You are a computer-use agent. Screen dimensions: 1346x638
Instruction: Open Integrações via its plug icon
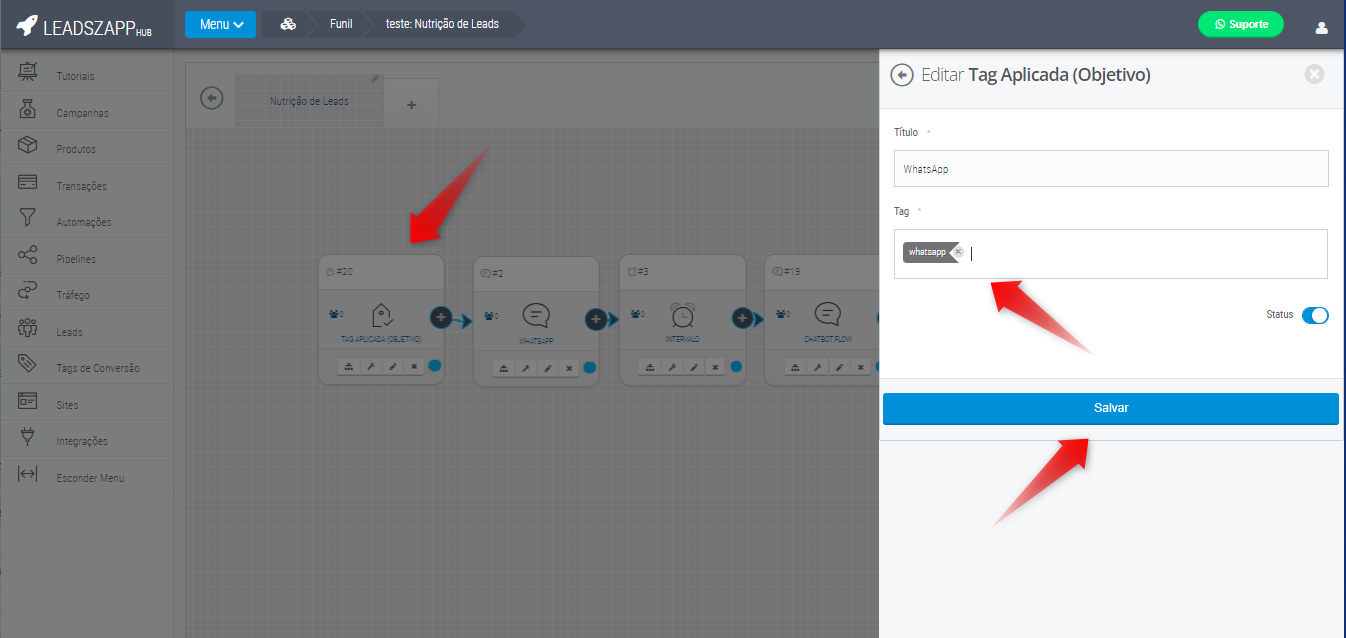pyautogui.click(x=28, y=437)
